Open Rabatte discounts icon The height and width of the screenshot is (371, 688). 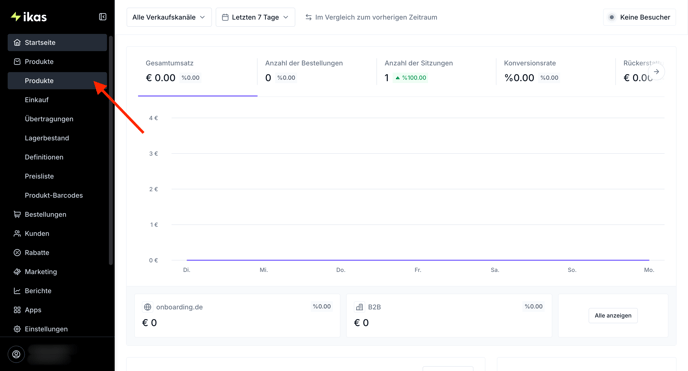tap(17, 253)
